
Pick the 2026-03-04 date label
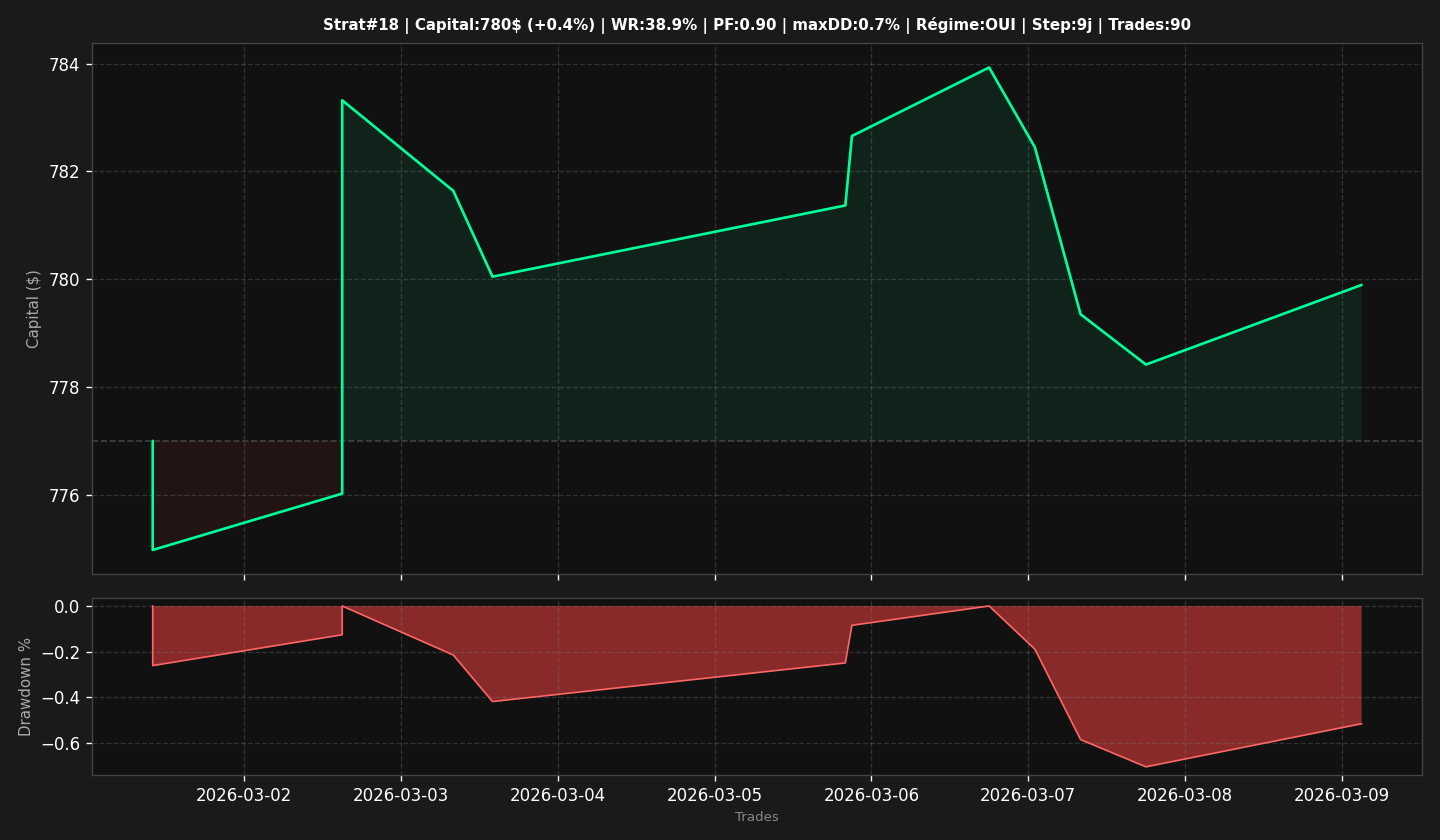point(558,795)
